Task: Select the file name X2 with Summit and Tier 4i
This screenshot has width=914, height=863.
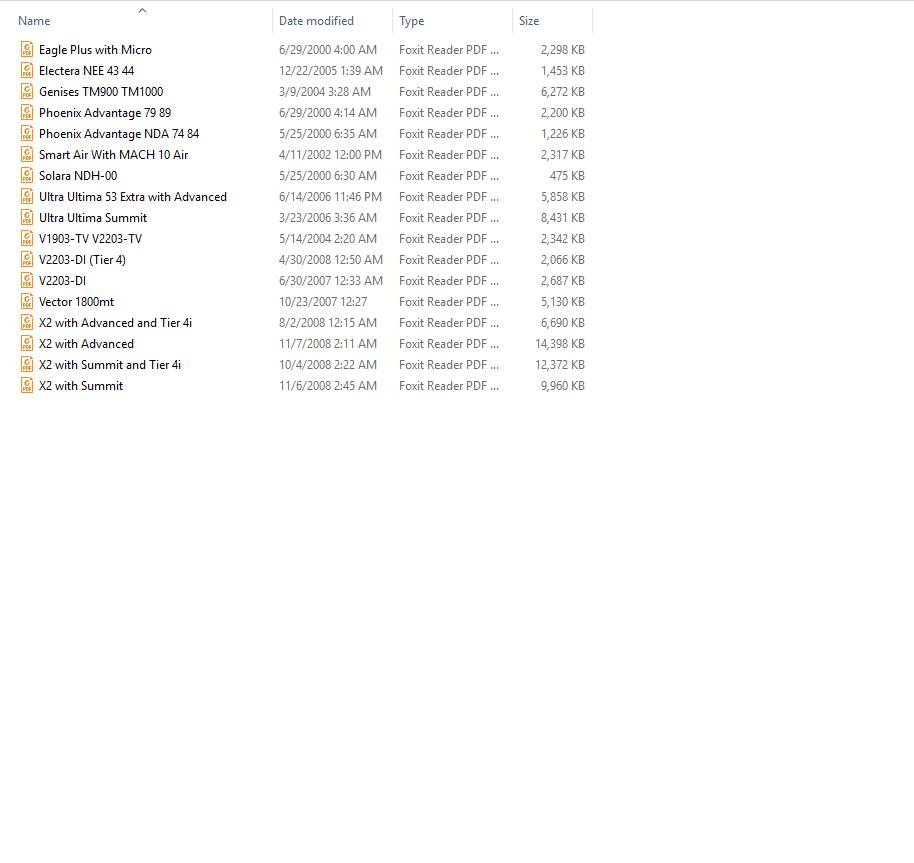Action: pos(110,364)
